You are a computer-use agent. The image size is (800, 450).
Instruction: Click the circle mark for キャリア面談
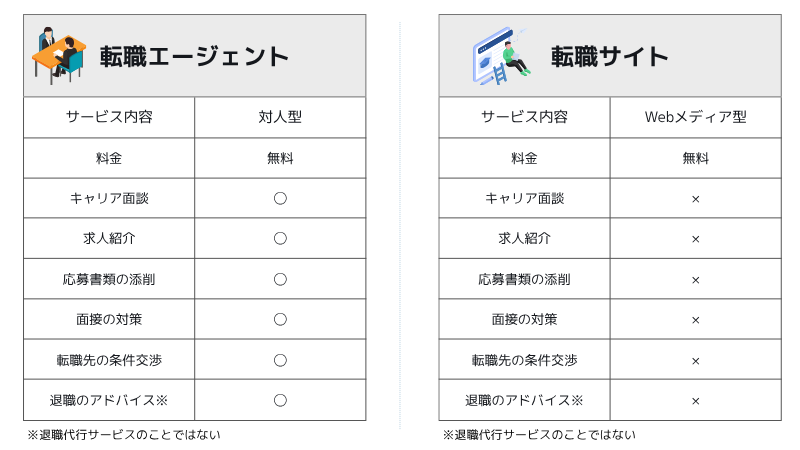[280, 198]
